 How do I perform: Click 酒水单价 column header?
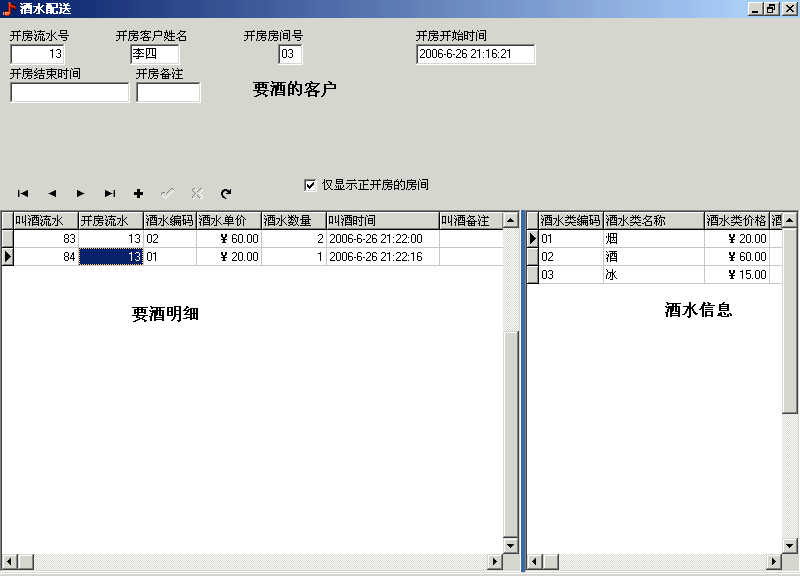pyautogui.click(x=229, y=220)
